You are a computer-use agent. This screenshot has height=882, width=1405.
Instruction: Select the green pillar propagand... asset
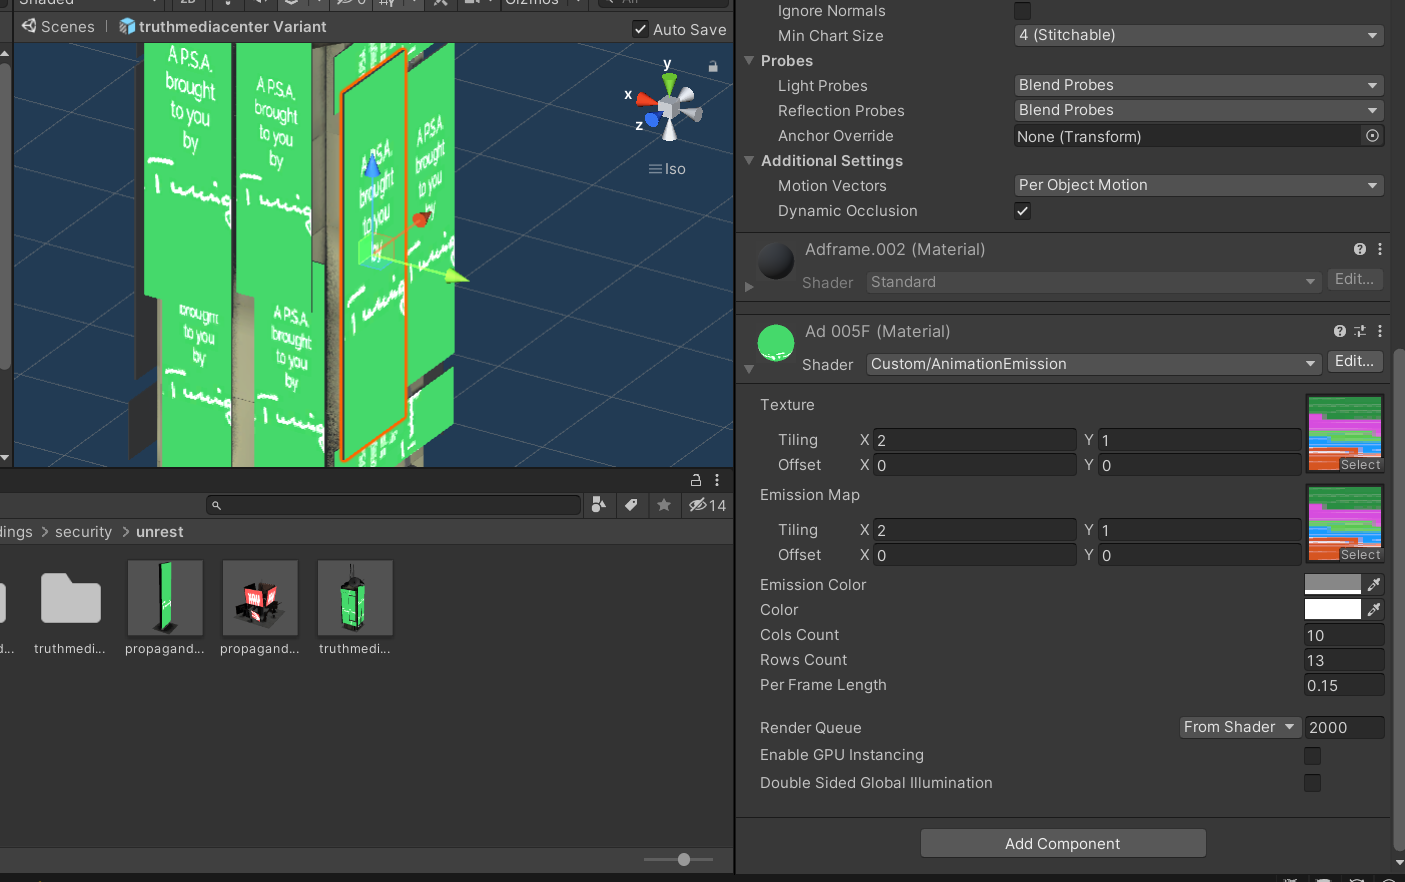[165, 608]
